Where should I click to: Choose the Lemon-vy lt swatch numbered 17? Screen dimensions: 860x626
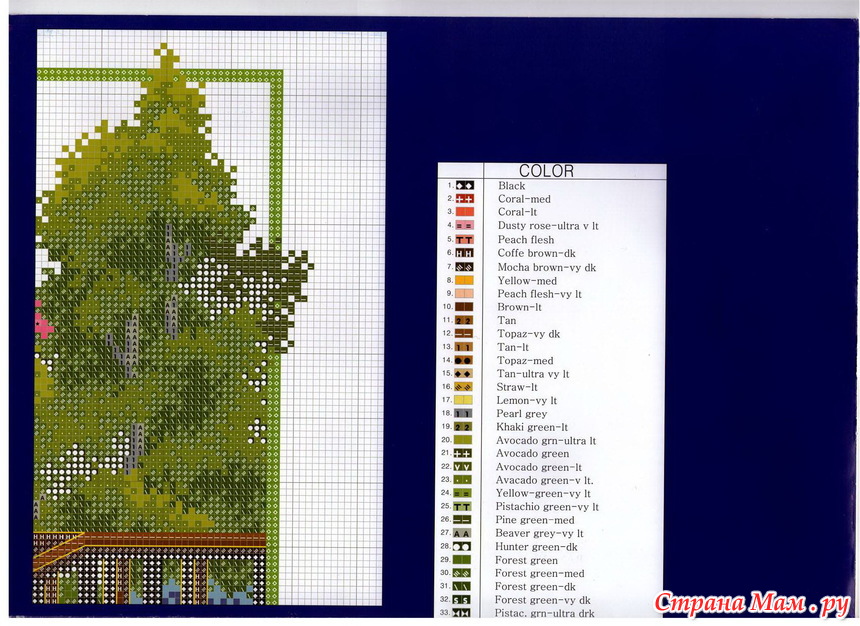coord(463,400)
